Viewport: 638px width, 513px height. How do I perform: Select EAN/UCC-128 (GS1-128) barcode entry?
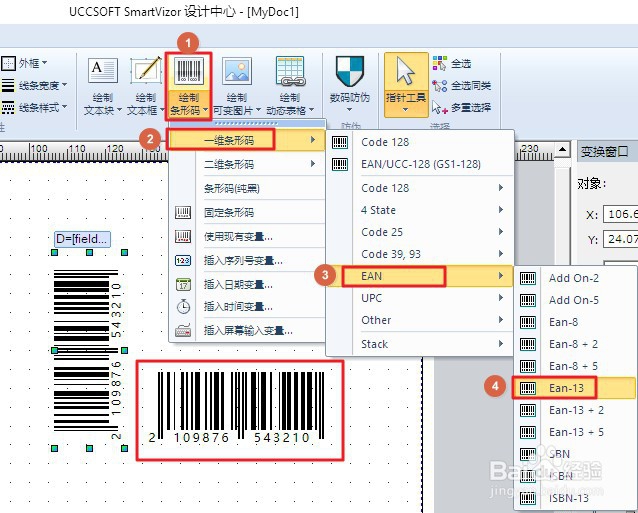click(x=420, y=164)
